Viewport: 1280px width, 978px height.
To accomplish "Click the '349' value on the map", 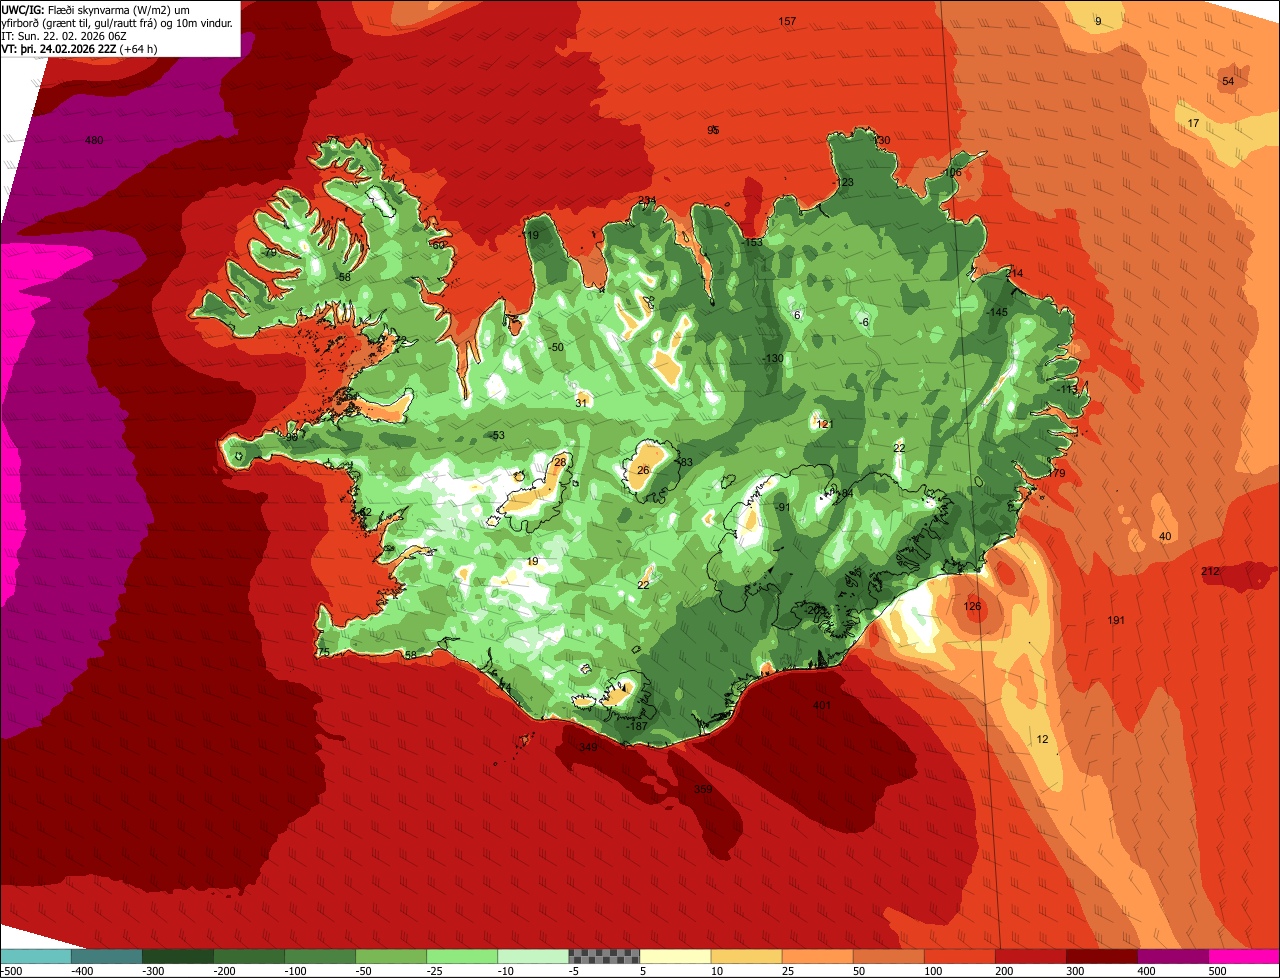I will click(588, 747).
